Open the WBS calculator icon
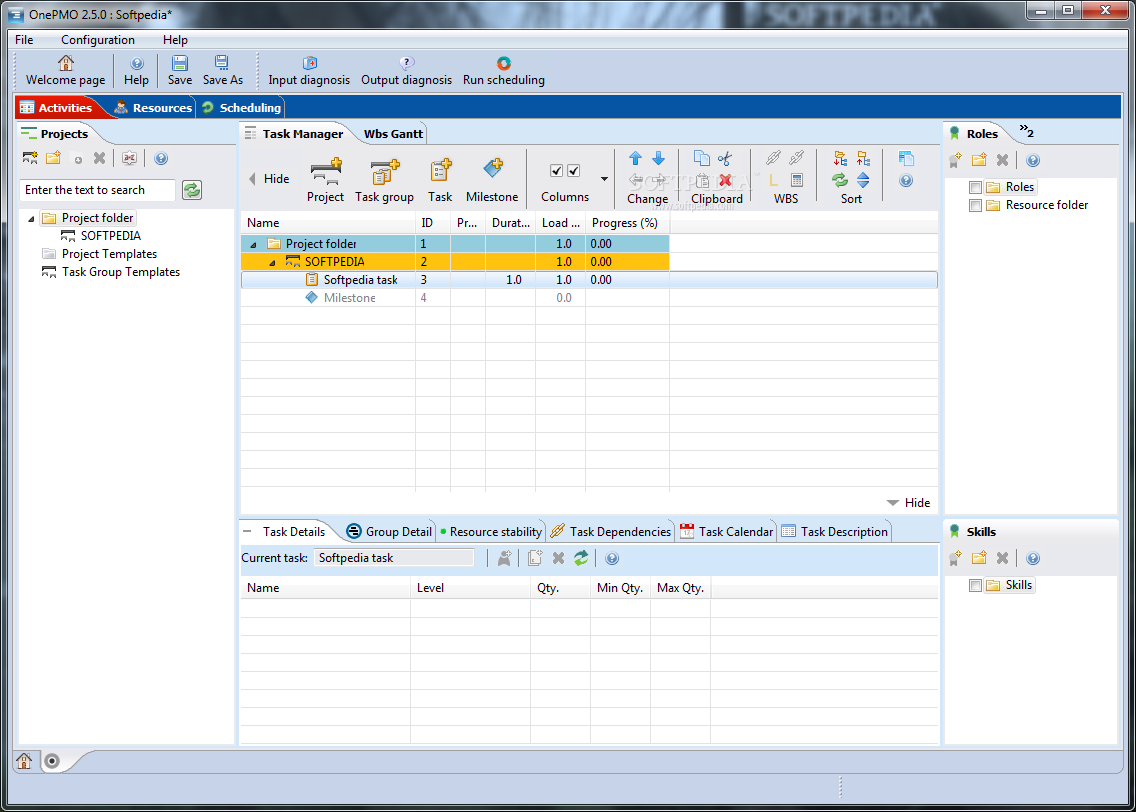This screenshot has width=1136, height=812. (x=796, y=180)
